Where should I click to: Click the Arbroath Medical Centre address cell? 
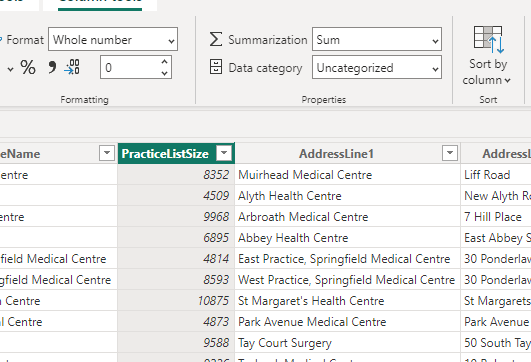pyautogui.click(x=347, y=217)
